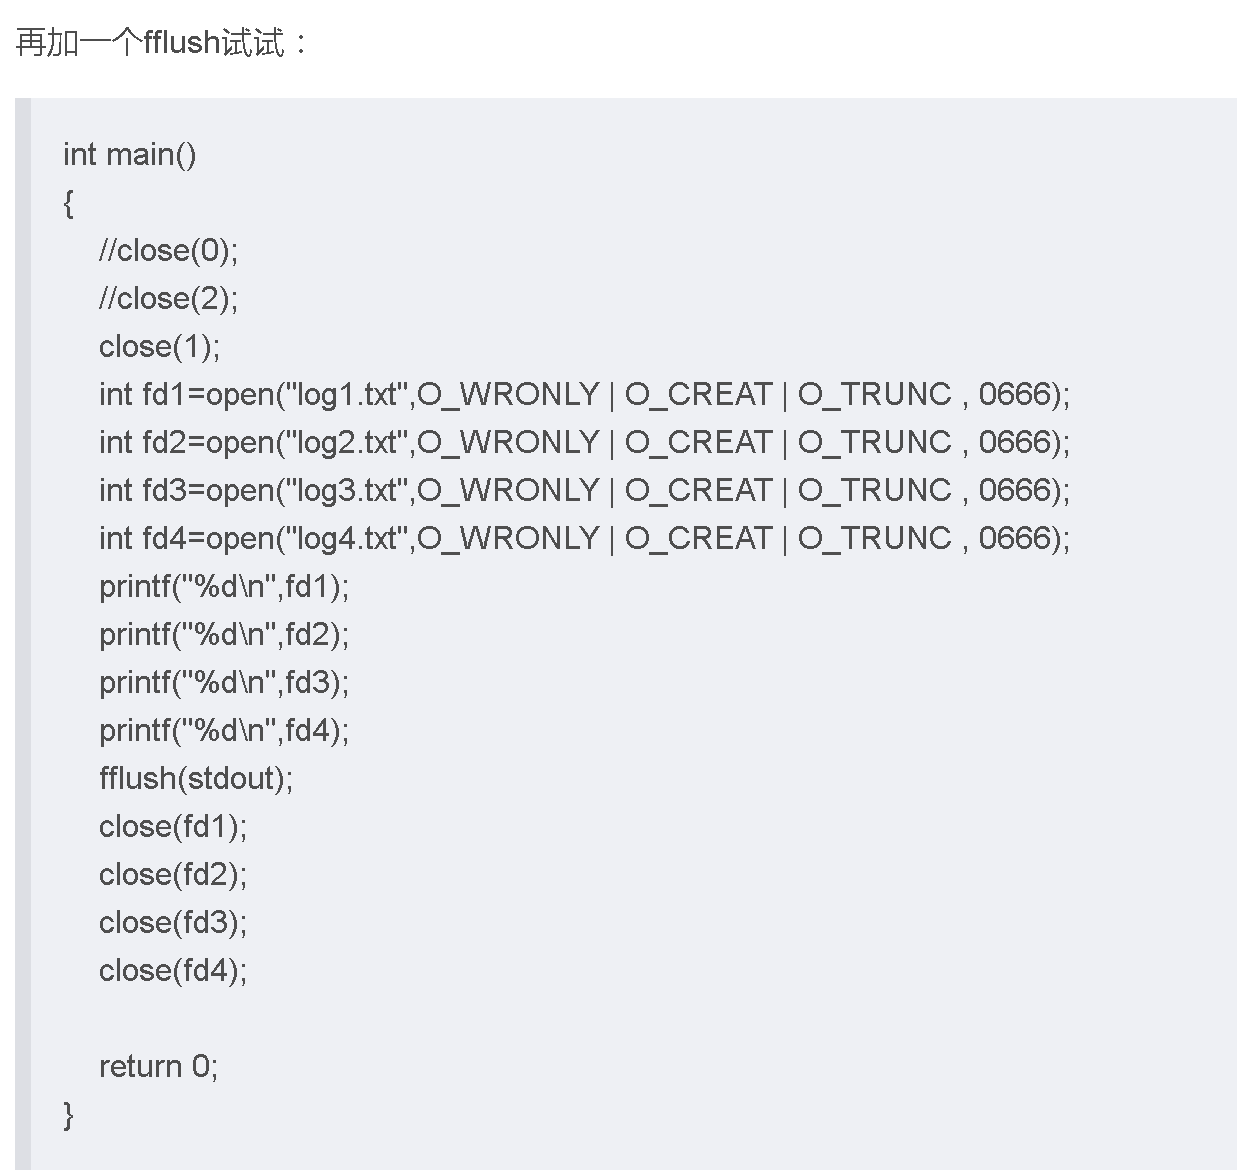The image size is (1237, 1171).
Task: Click the 'return 0;' line
Action: pyautogui.click(x=158, y=1066)
